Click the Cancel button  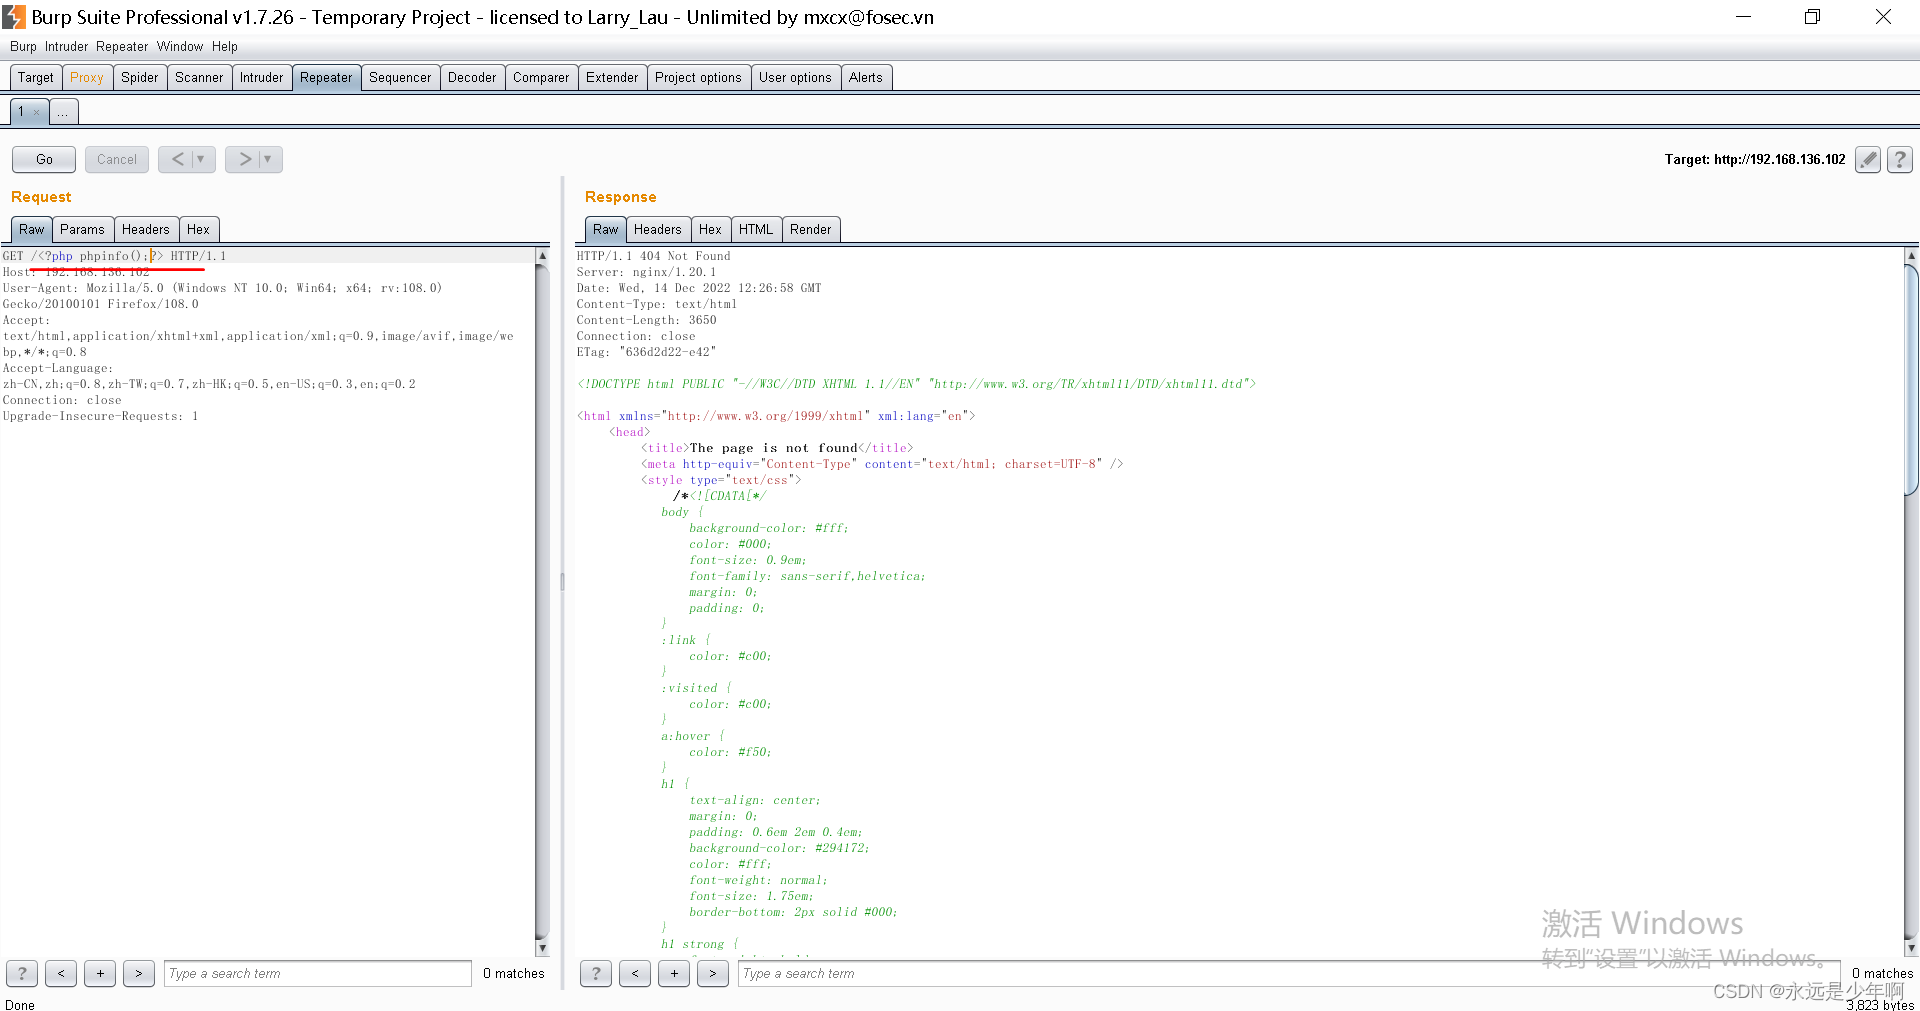coord(117,159)
